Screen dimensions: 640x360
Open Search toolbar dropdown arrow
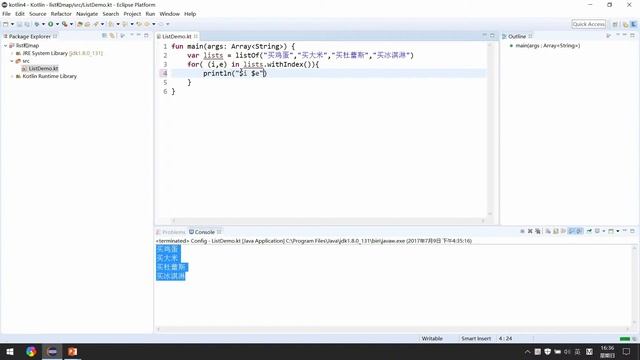point(102,24)
